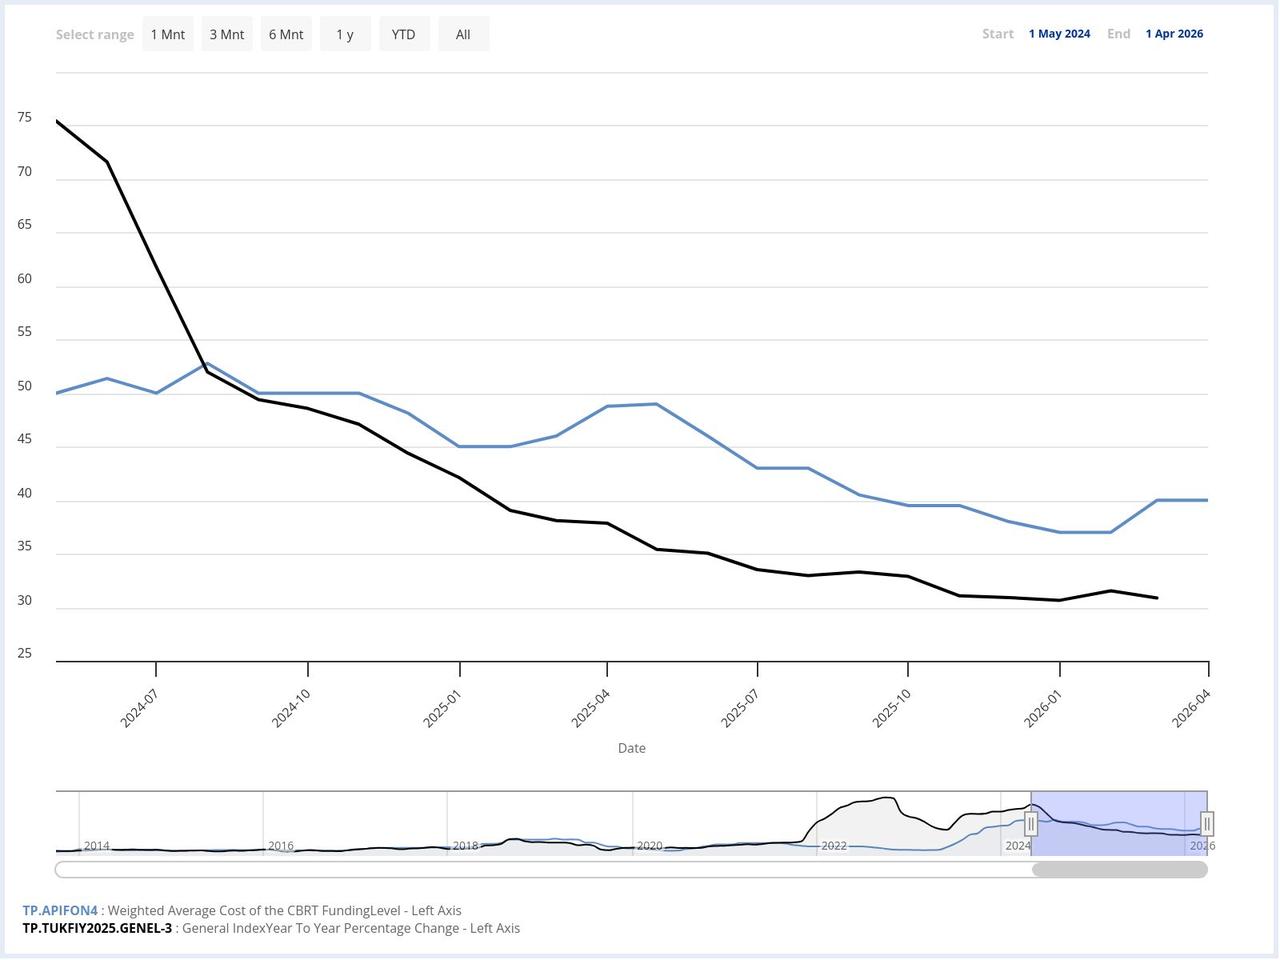Show "All" available data
1280x960 pixels.
click(462, 33)
